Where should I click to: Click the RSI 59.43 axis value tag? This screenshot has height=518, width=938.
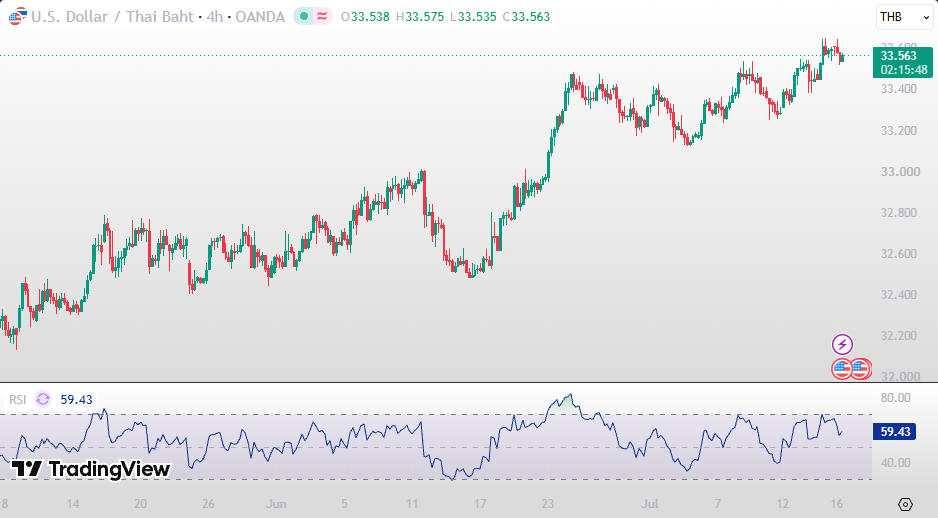[894, 431]
